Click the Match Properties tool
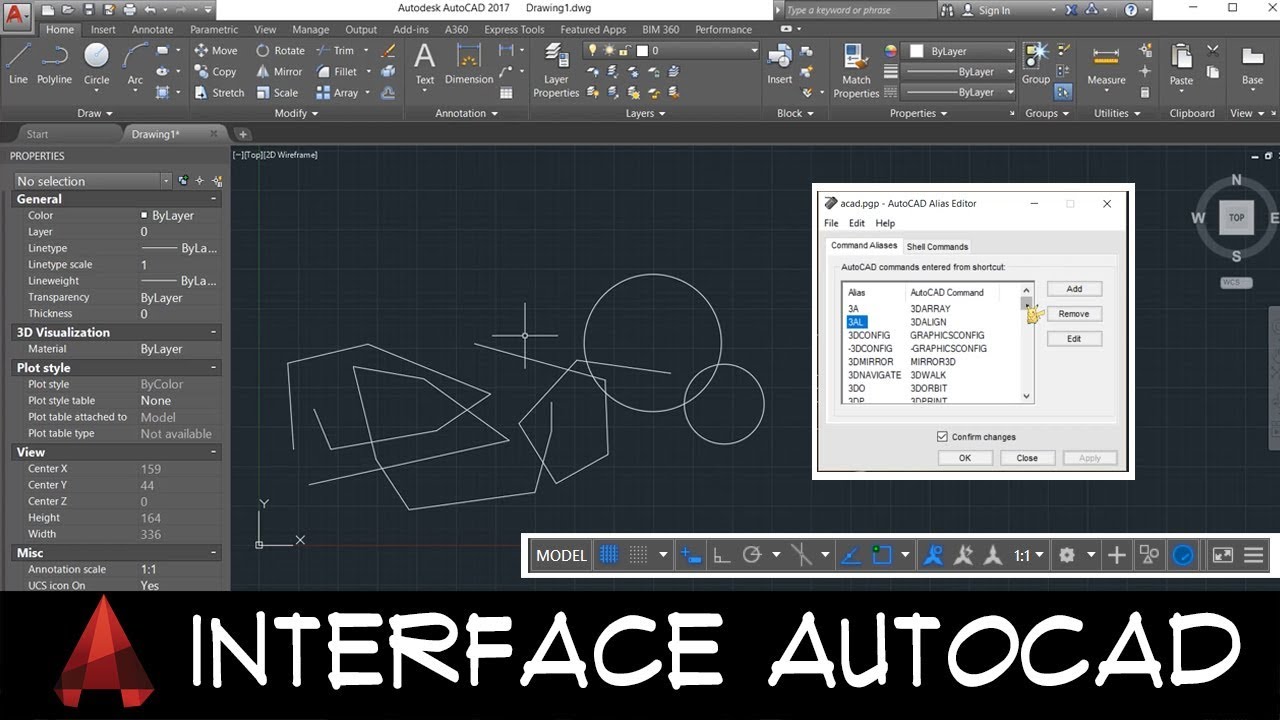This screenshot has height=720, width=1280. [x=856, y=70]
